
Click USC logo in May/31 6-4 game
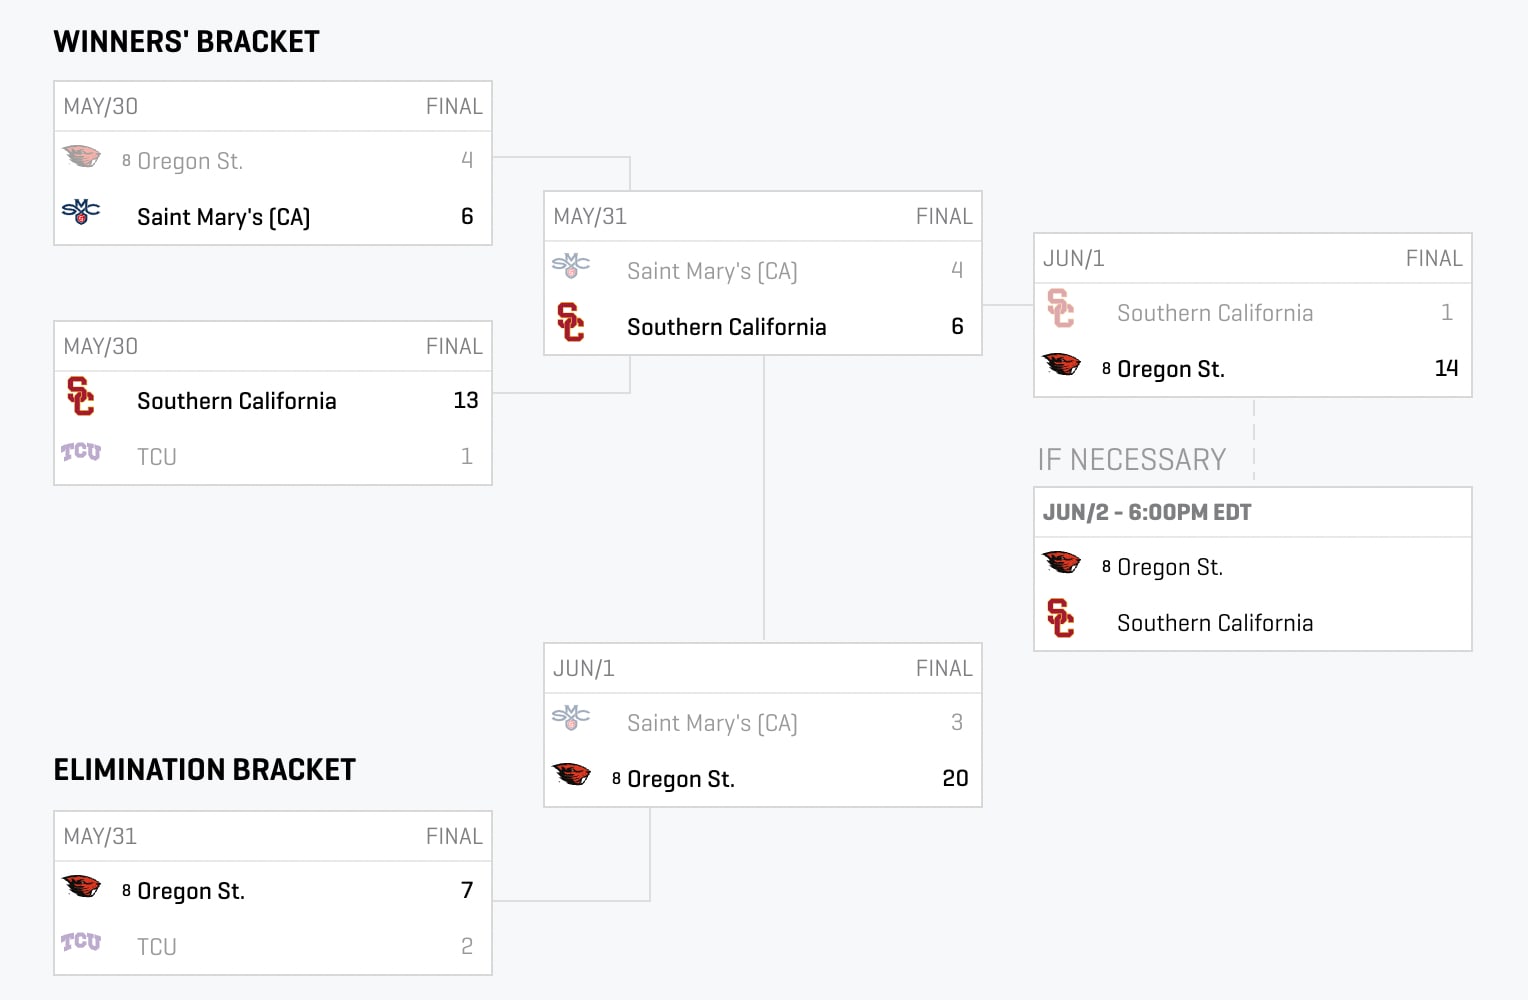(x=571, y=322)
